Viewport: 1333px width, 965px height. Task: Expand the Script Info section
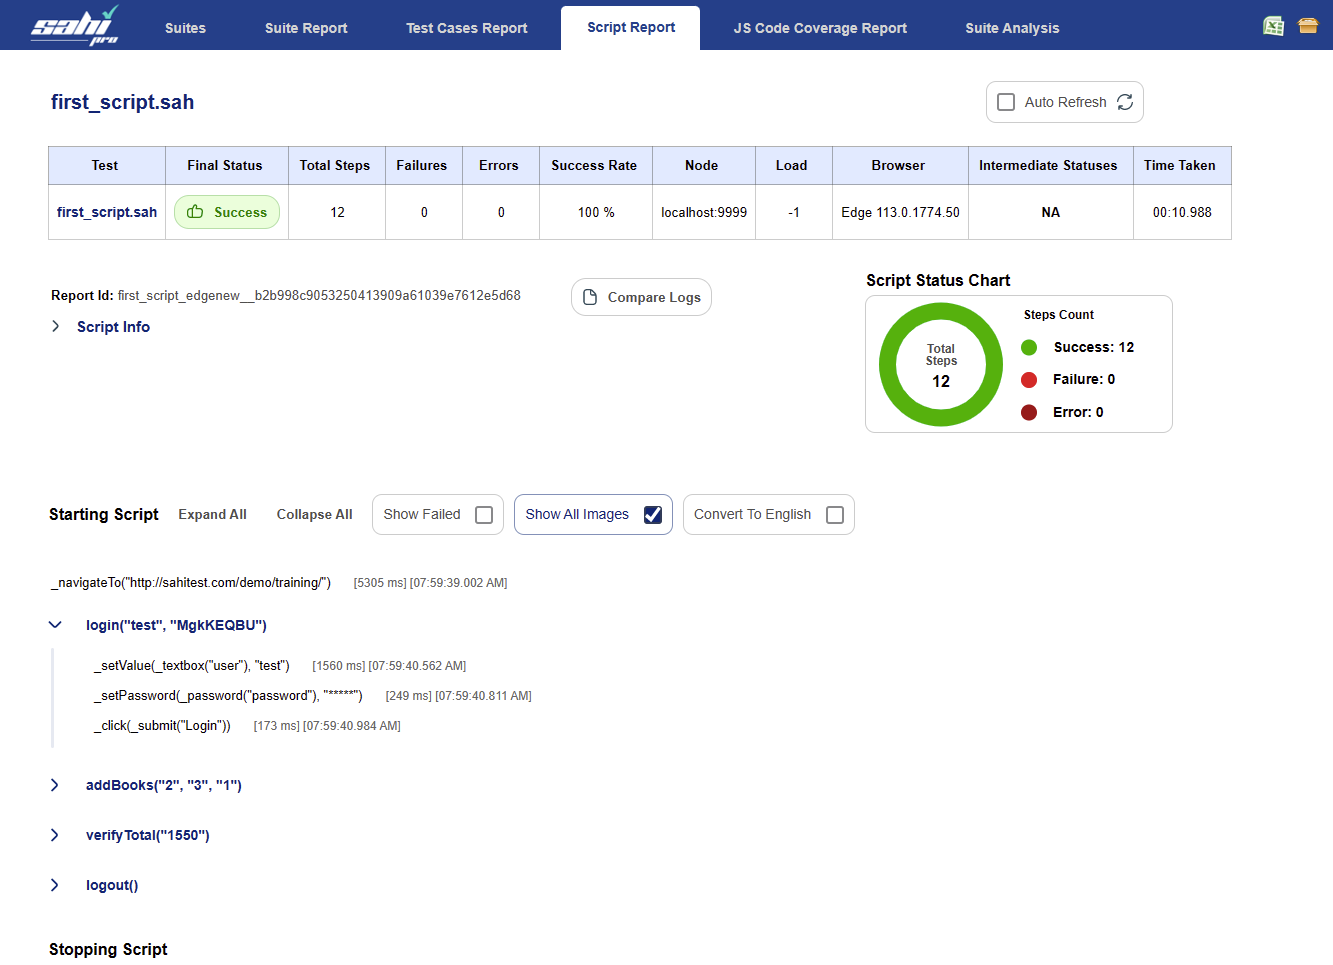click(56, 327)
